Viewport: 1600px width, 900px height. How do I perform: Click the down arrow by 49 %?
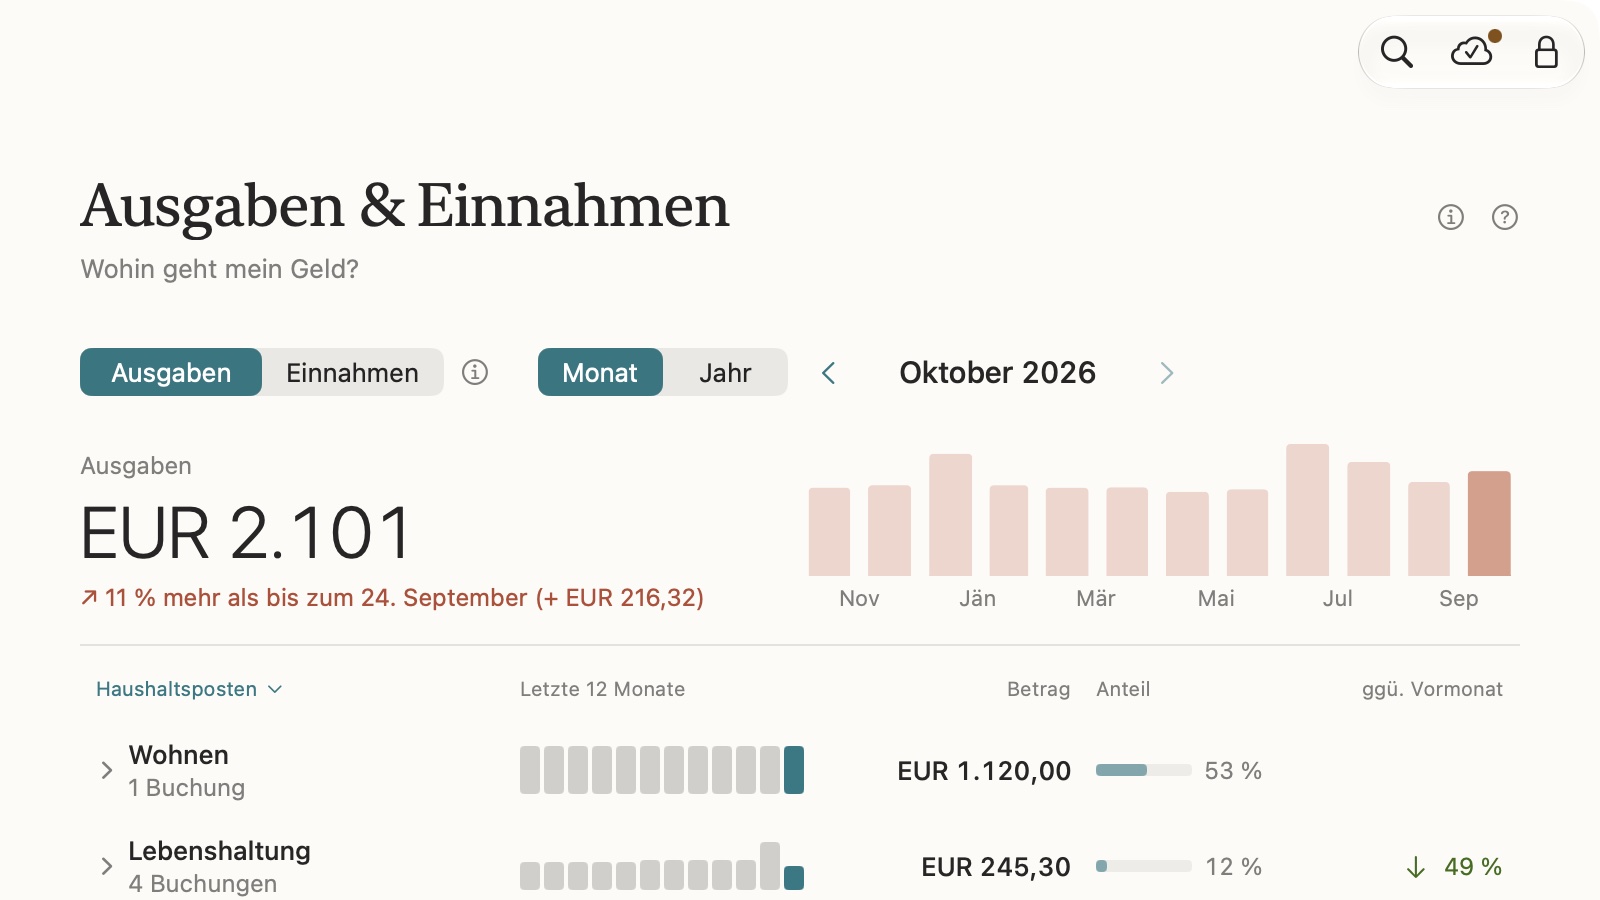click(x=1415, y=867)
